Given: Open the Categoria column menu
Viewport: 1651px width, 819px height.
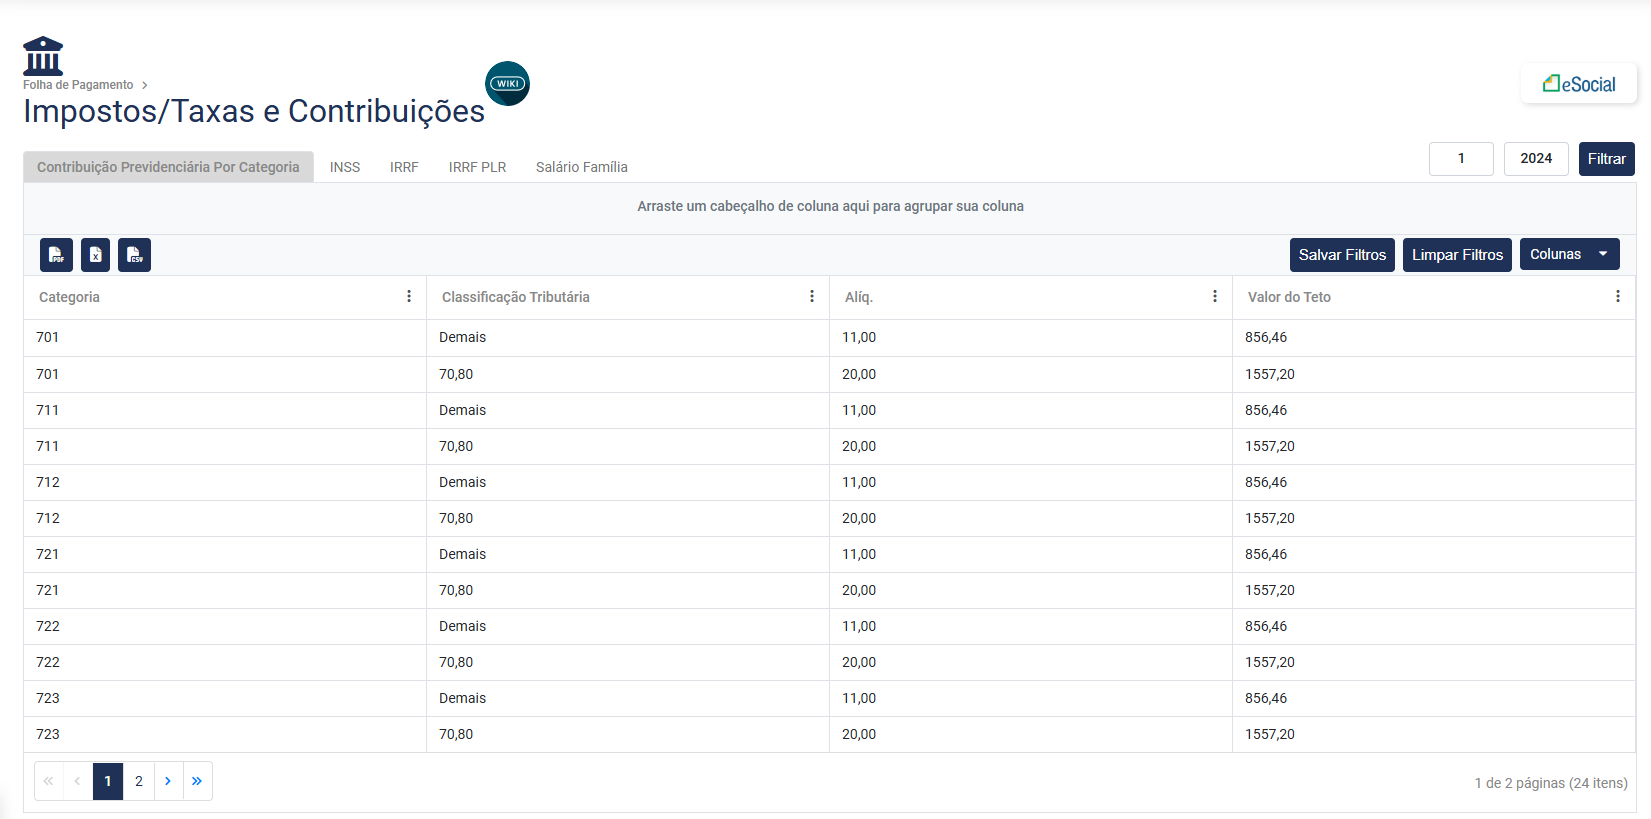Looking at the screenshot, I should (x=409, y=297).
